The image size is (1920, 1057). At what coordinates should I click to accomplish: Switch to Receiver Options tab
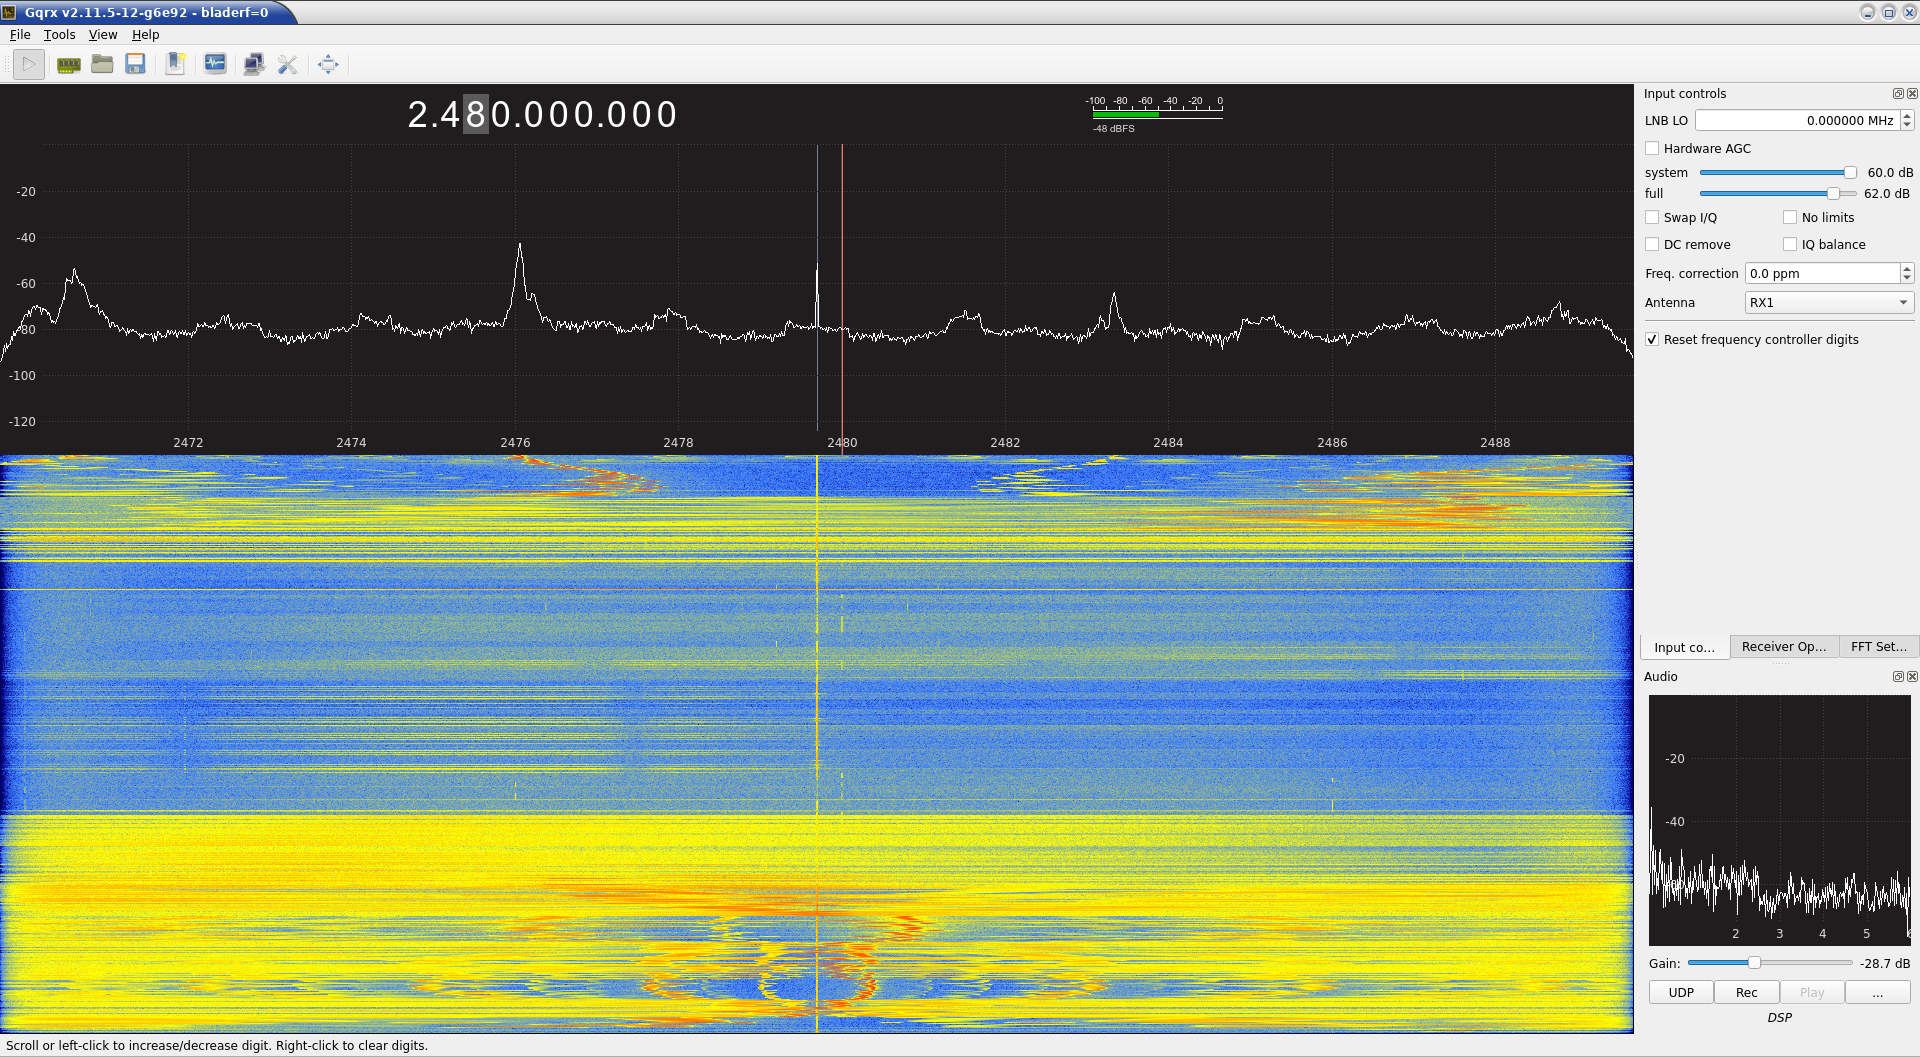1784,647
